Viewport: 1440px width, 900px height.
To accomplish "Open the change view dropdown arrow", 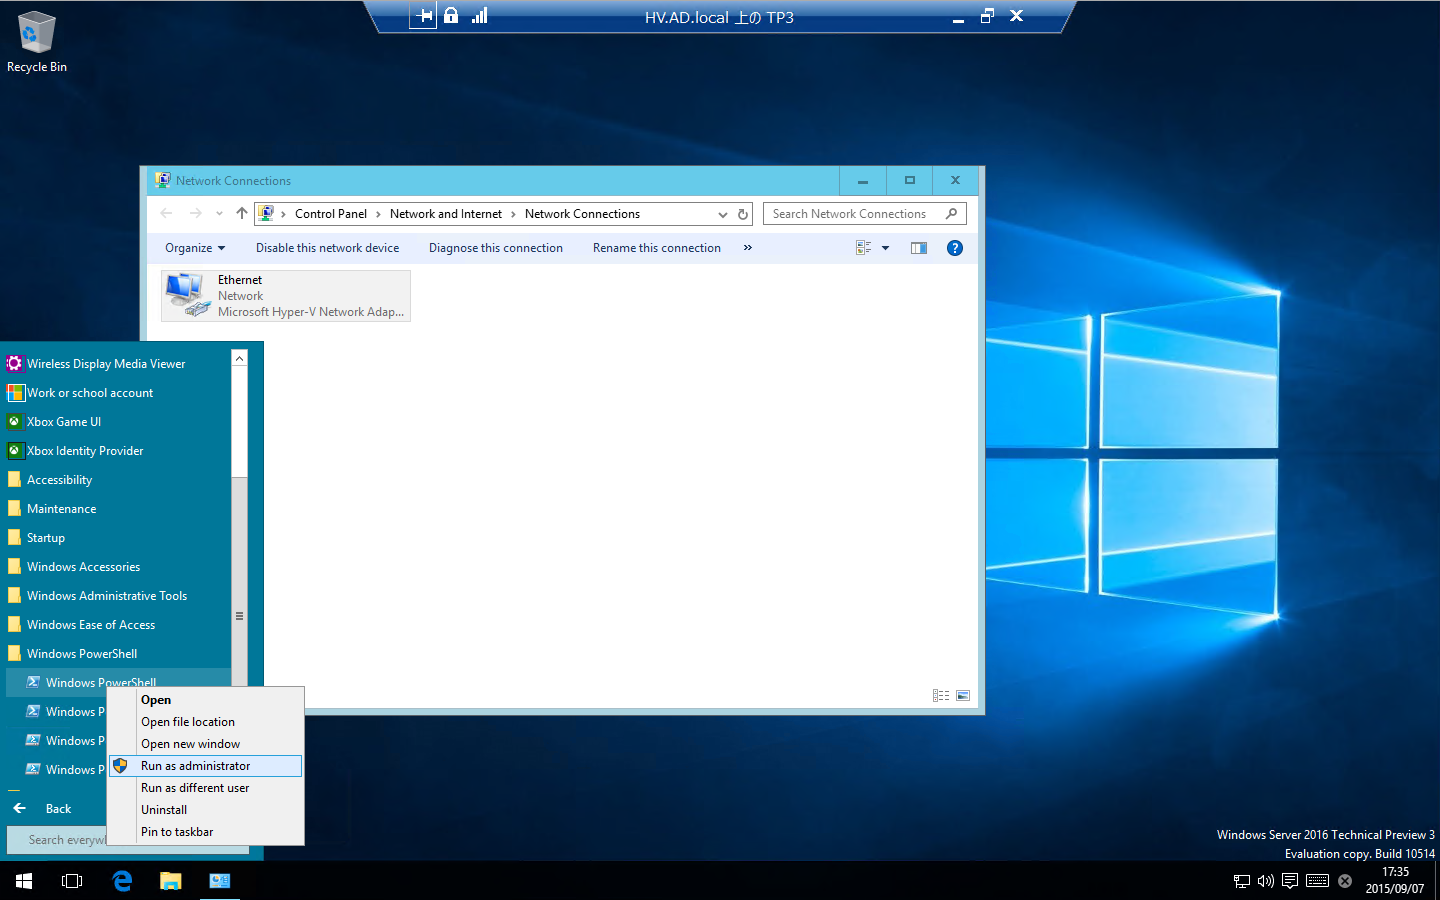I will pos(885,248).
